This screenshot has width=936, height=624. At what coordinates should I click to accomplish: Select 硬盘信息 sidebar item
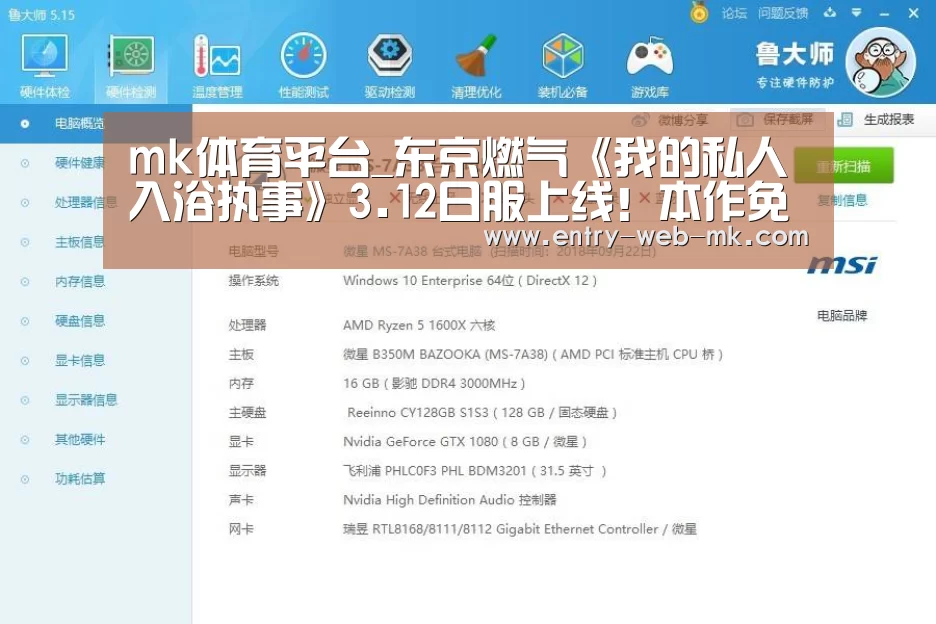pyautogui.click(x=80, y=321)
